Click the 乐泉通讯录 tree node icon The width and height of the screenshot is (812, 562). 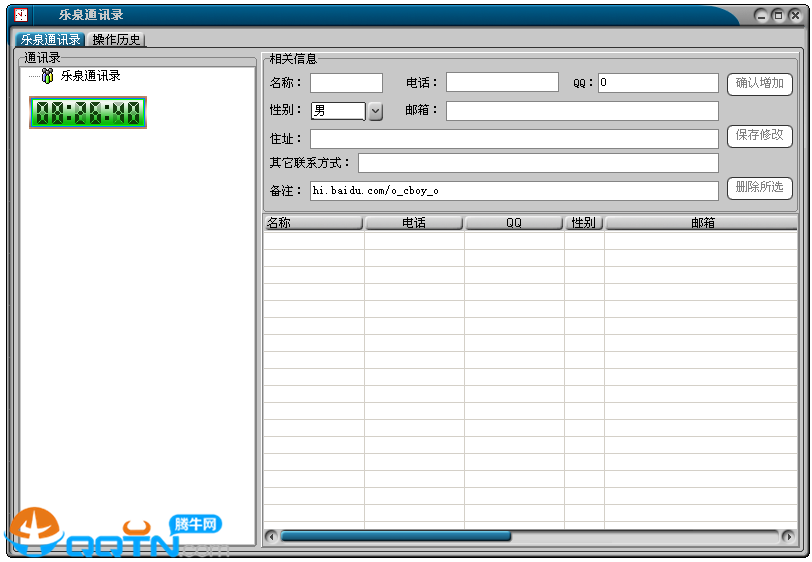click(47, 76)
